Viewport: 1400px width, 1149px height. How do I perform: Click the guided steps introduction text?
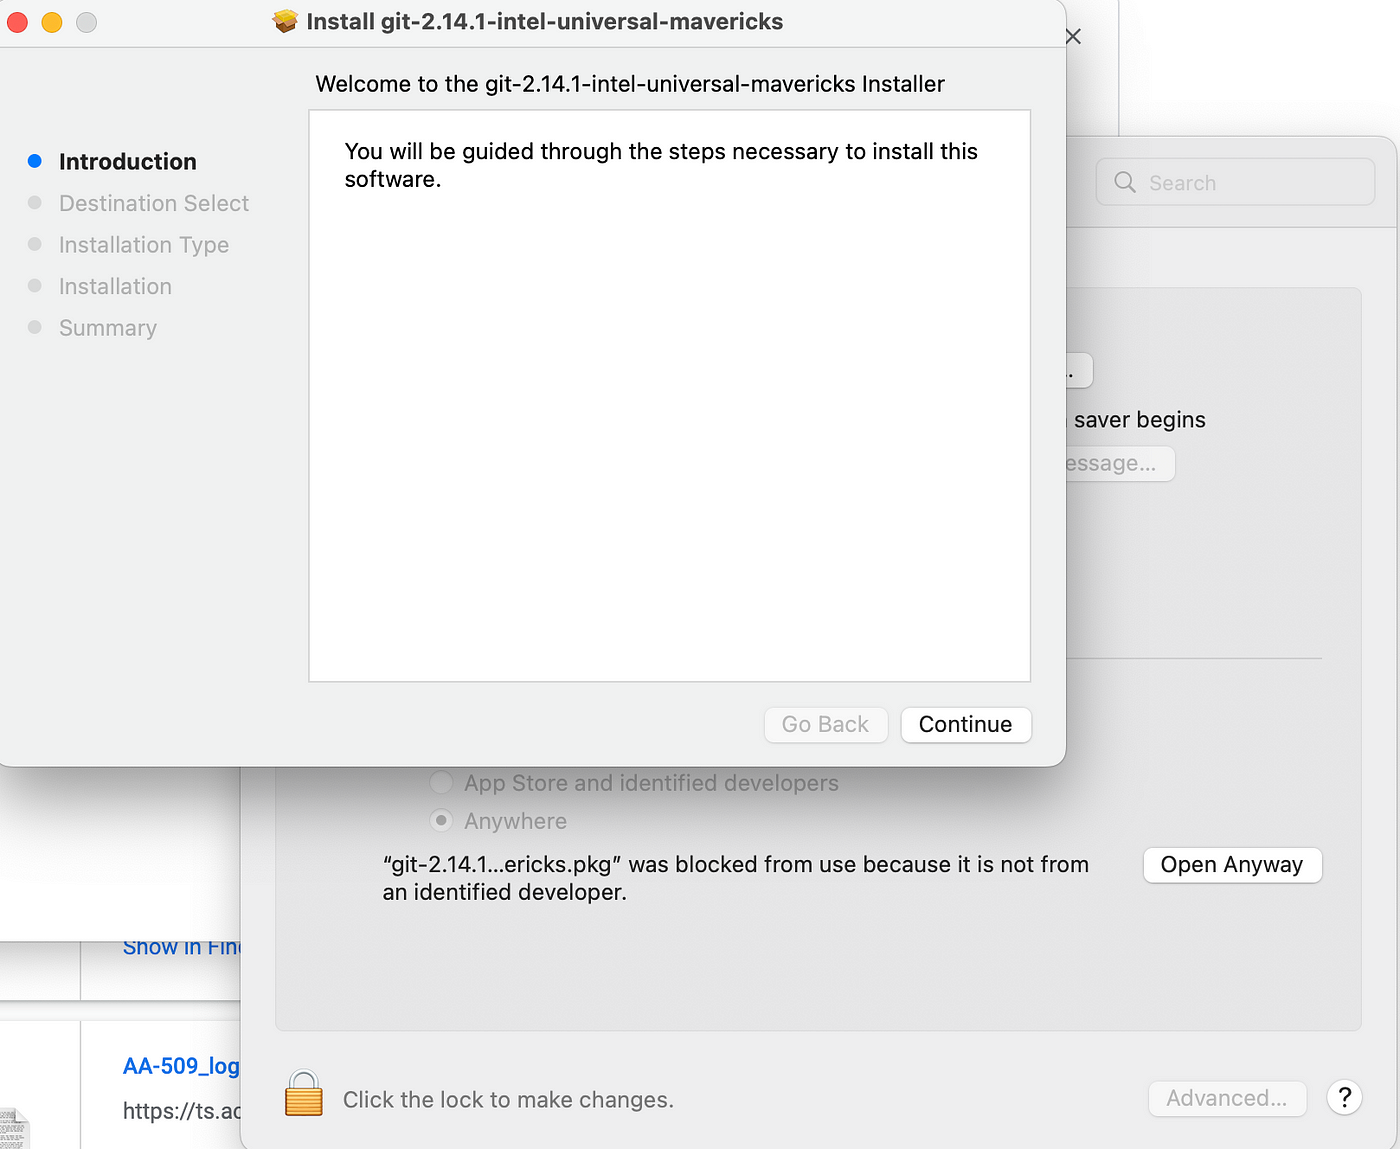tap(661, 165)
